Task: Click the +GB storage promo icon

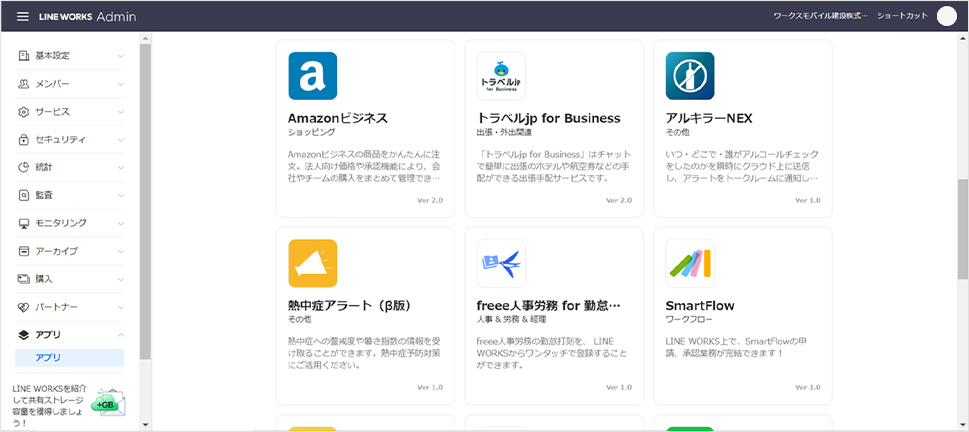Action: click(104, 403)
